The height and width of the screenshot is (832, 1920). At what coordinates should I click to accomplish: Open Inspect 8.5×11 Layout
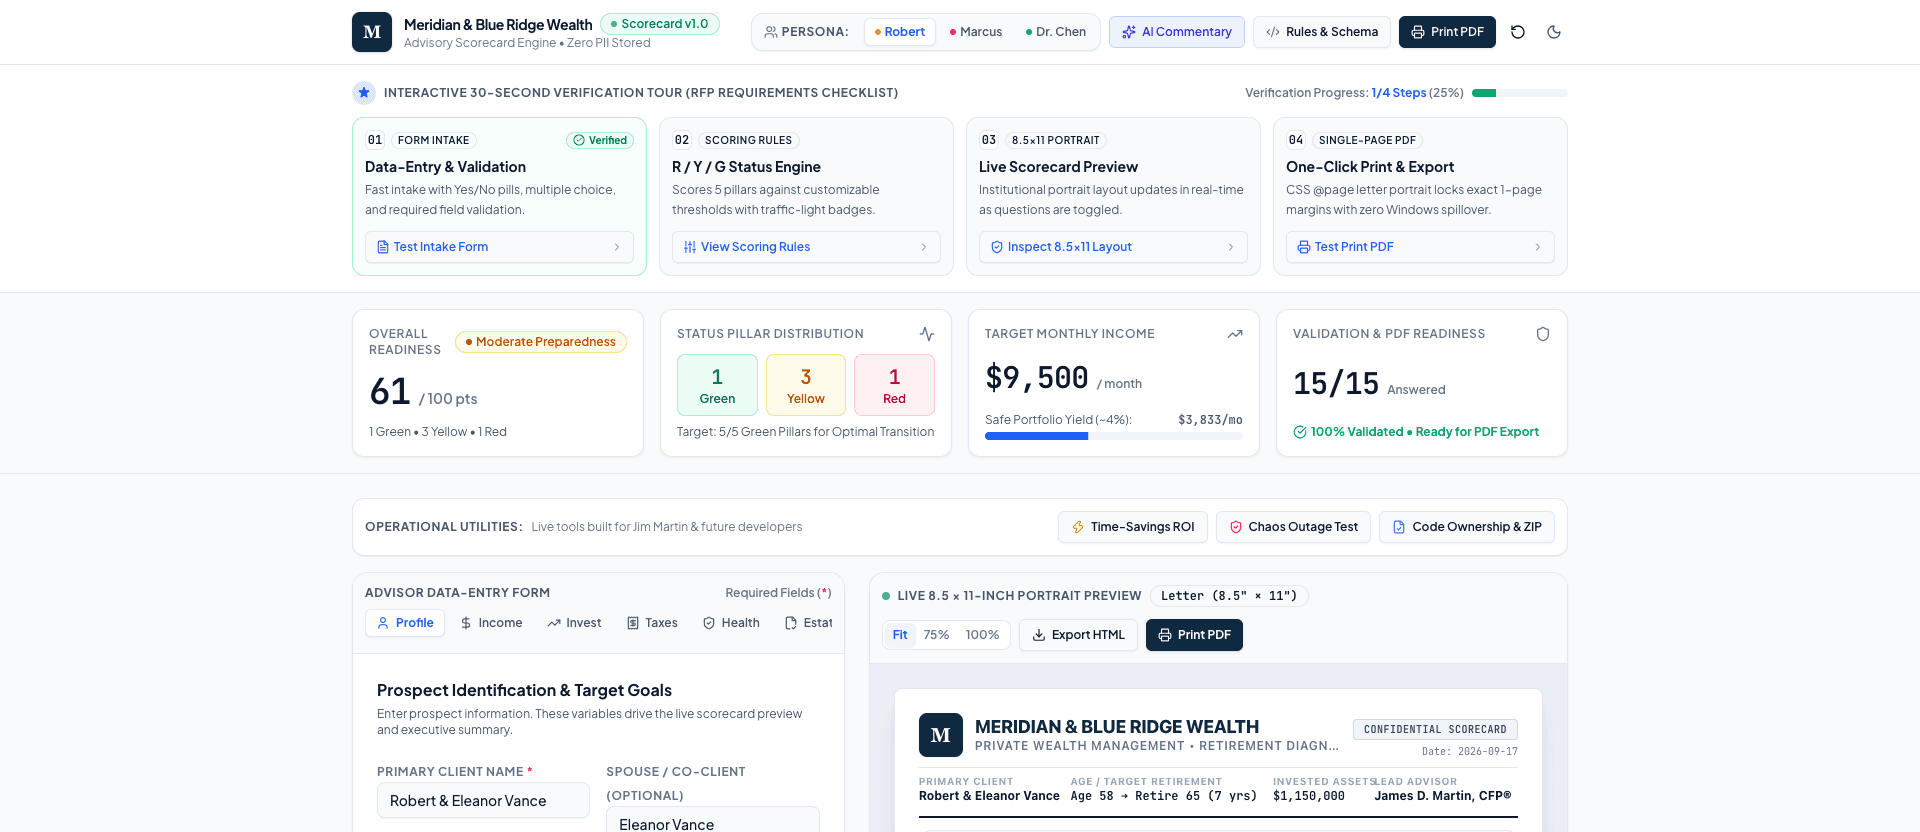coord(1113,247)
